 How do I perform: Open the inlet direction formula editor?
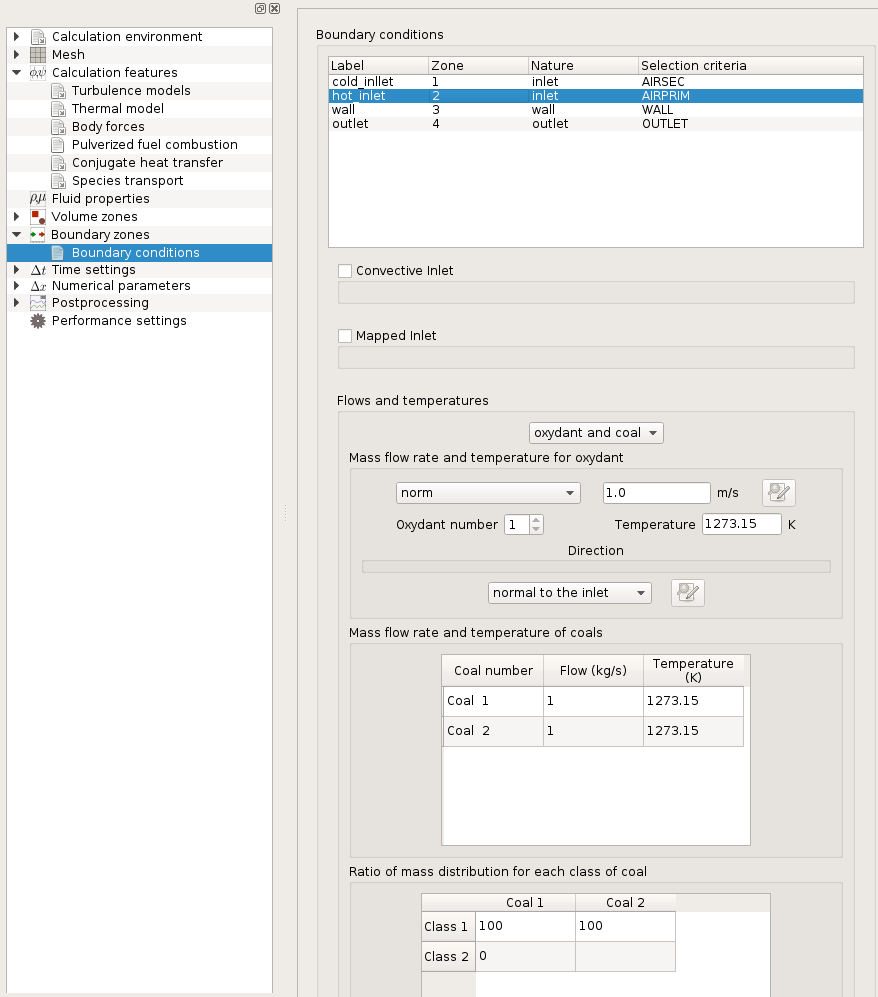(688, 593)
